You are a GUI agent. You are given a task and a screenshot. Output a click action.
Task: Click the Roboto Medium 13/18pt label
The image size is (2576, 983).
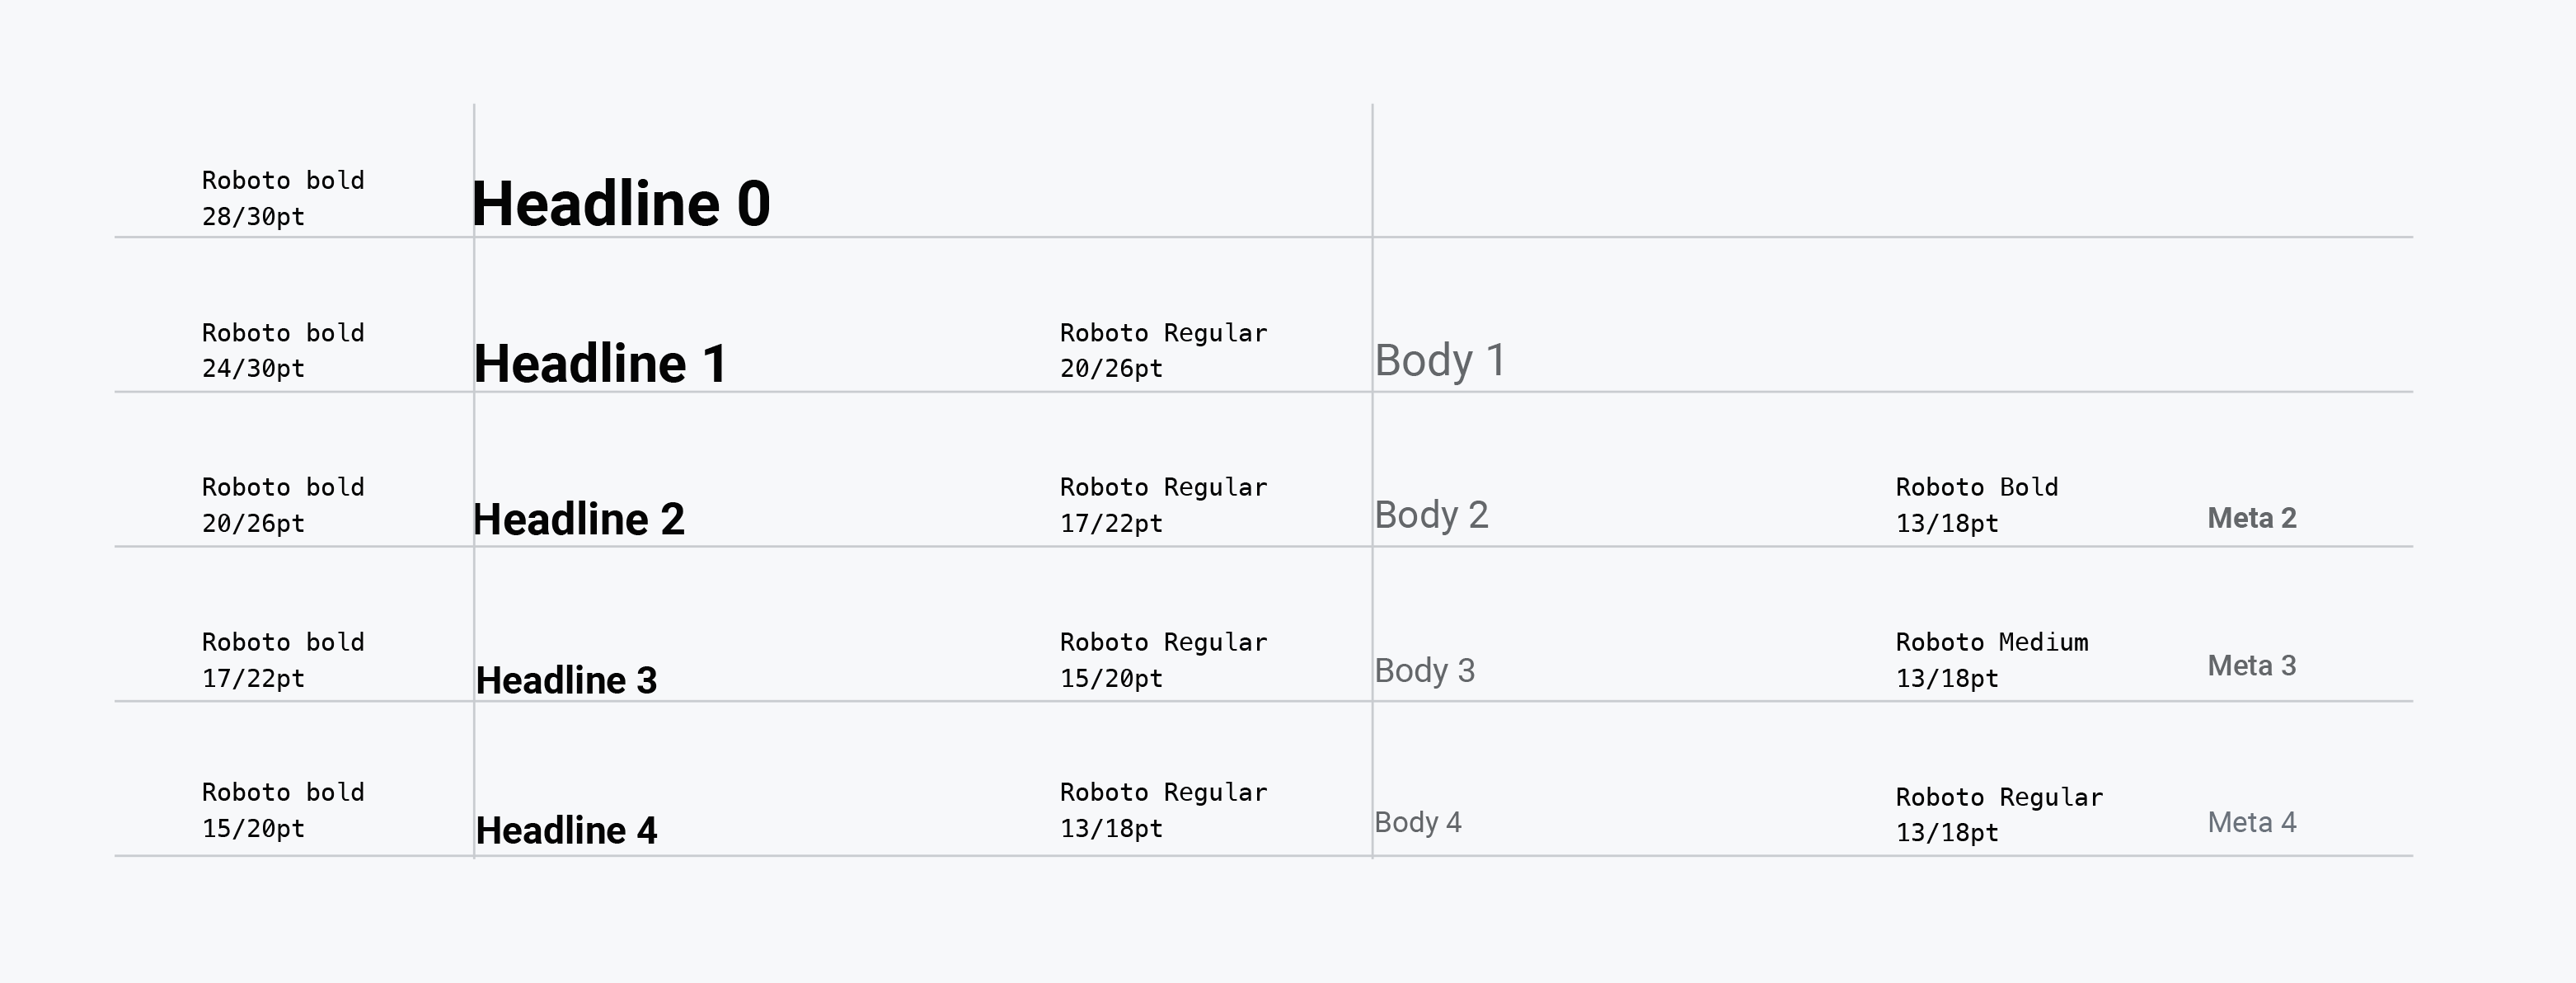(1991, 660)
